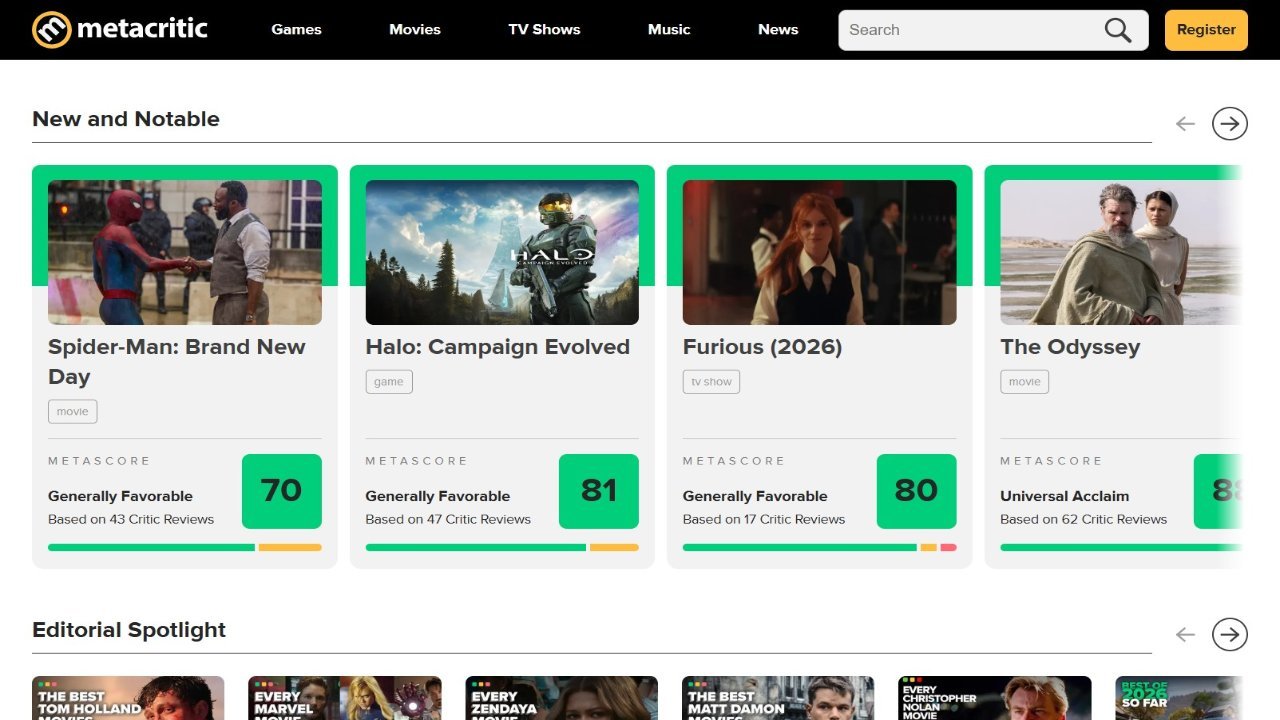The width and height of the screenshot is (1280, 720).
Task: Click the Register button
Action: click(x=1206, y=30)
